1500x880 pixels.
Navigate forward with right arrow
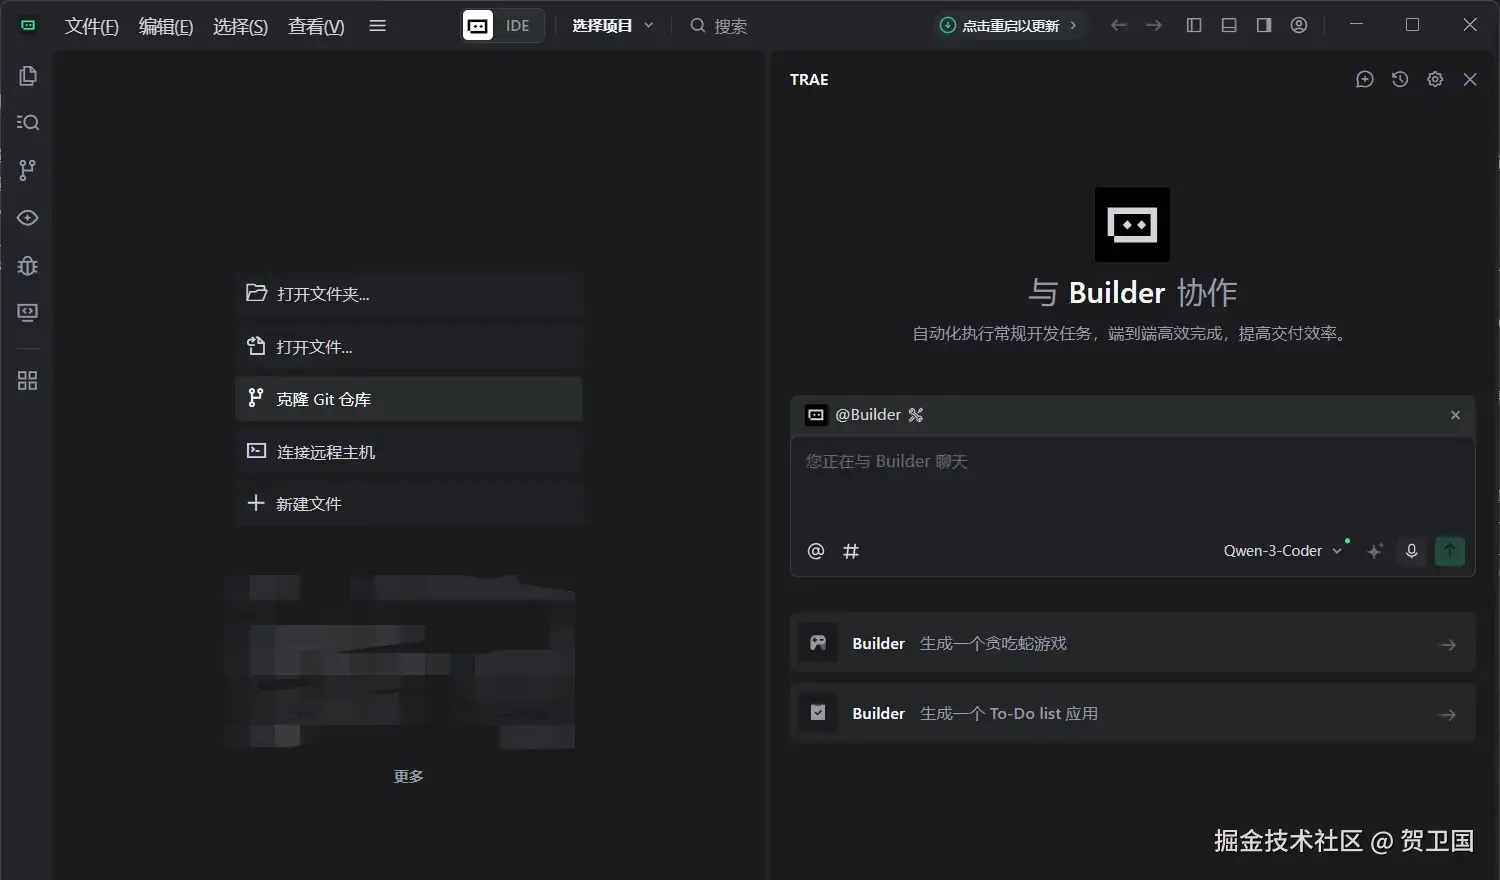[x=1154, y=25]
